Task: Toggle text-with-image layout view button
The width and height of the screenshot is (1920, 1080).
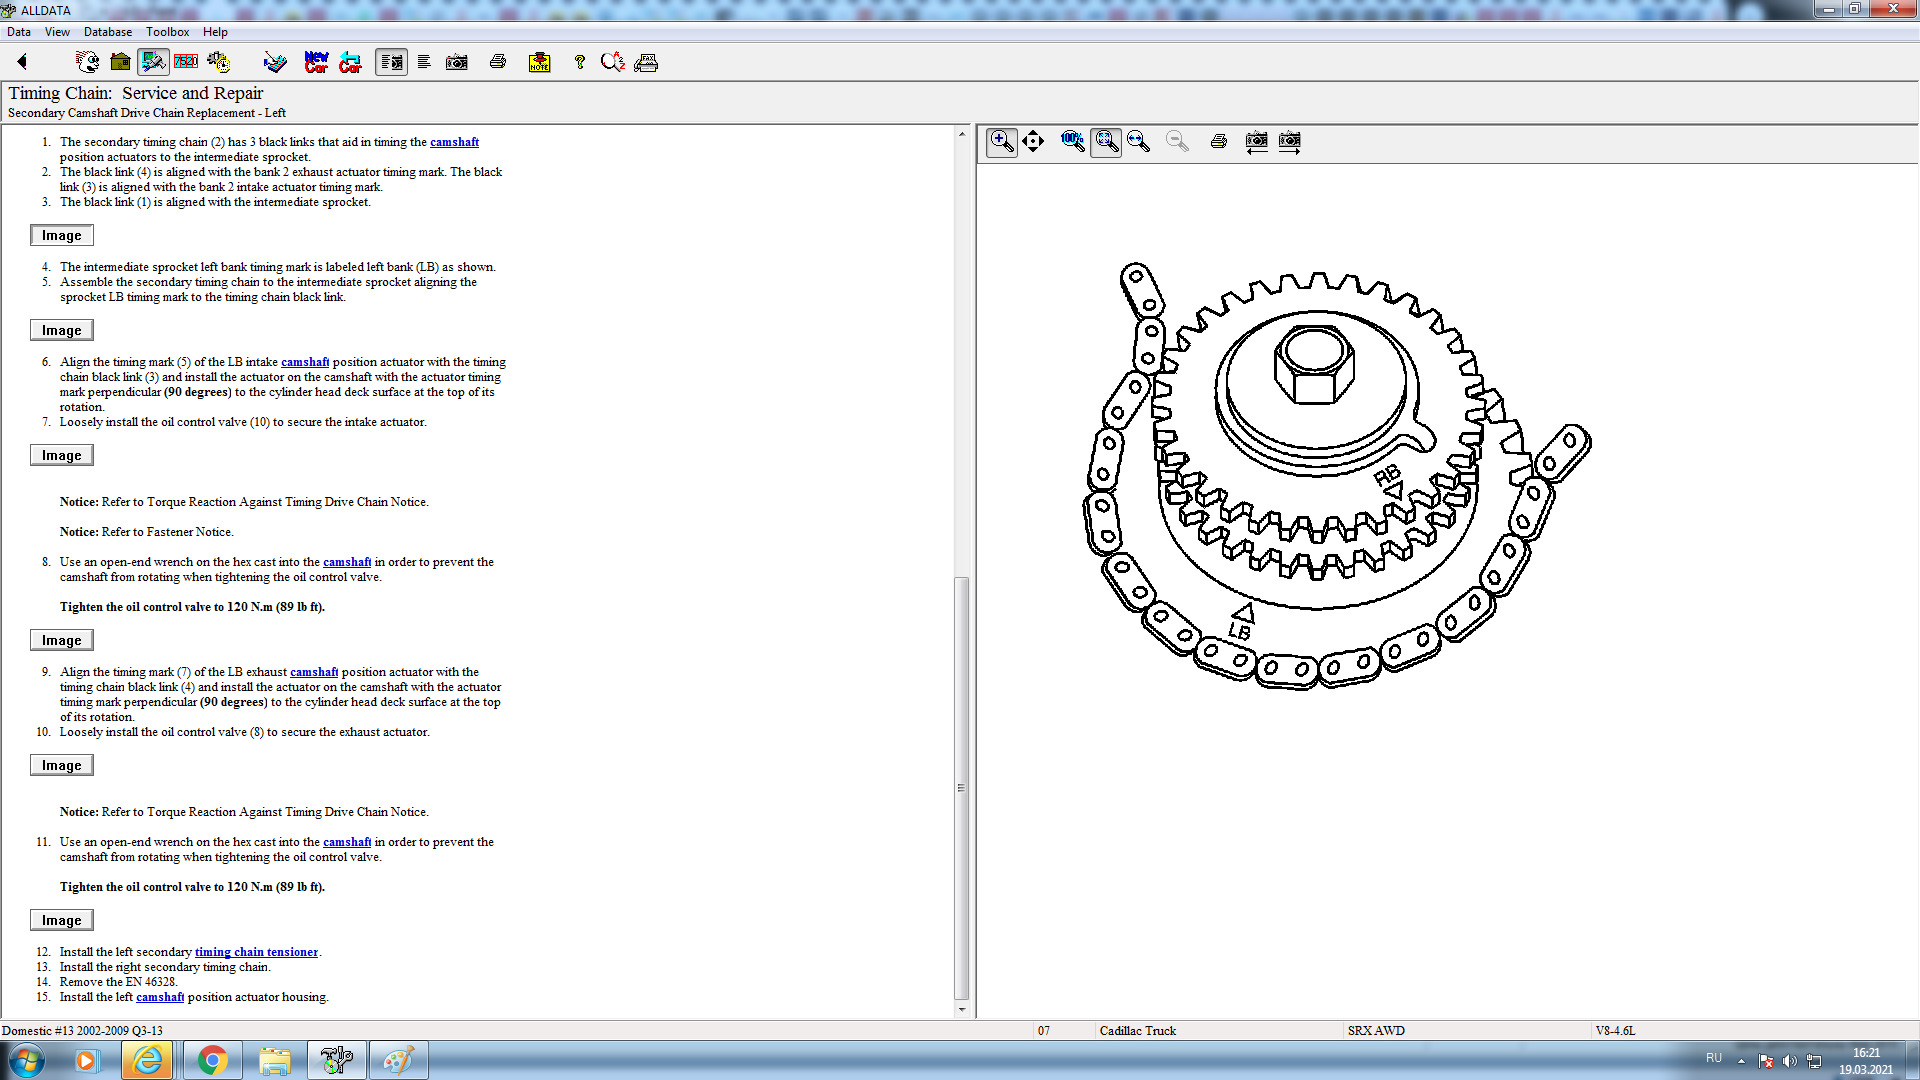Action: click(x=391, y=62)
